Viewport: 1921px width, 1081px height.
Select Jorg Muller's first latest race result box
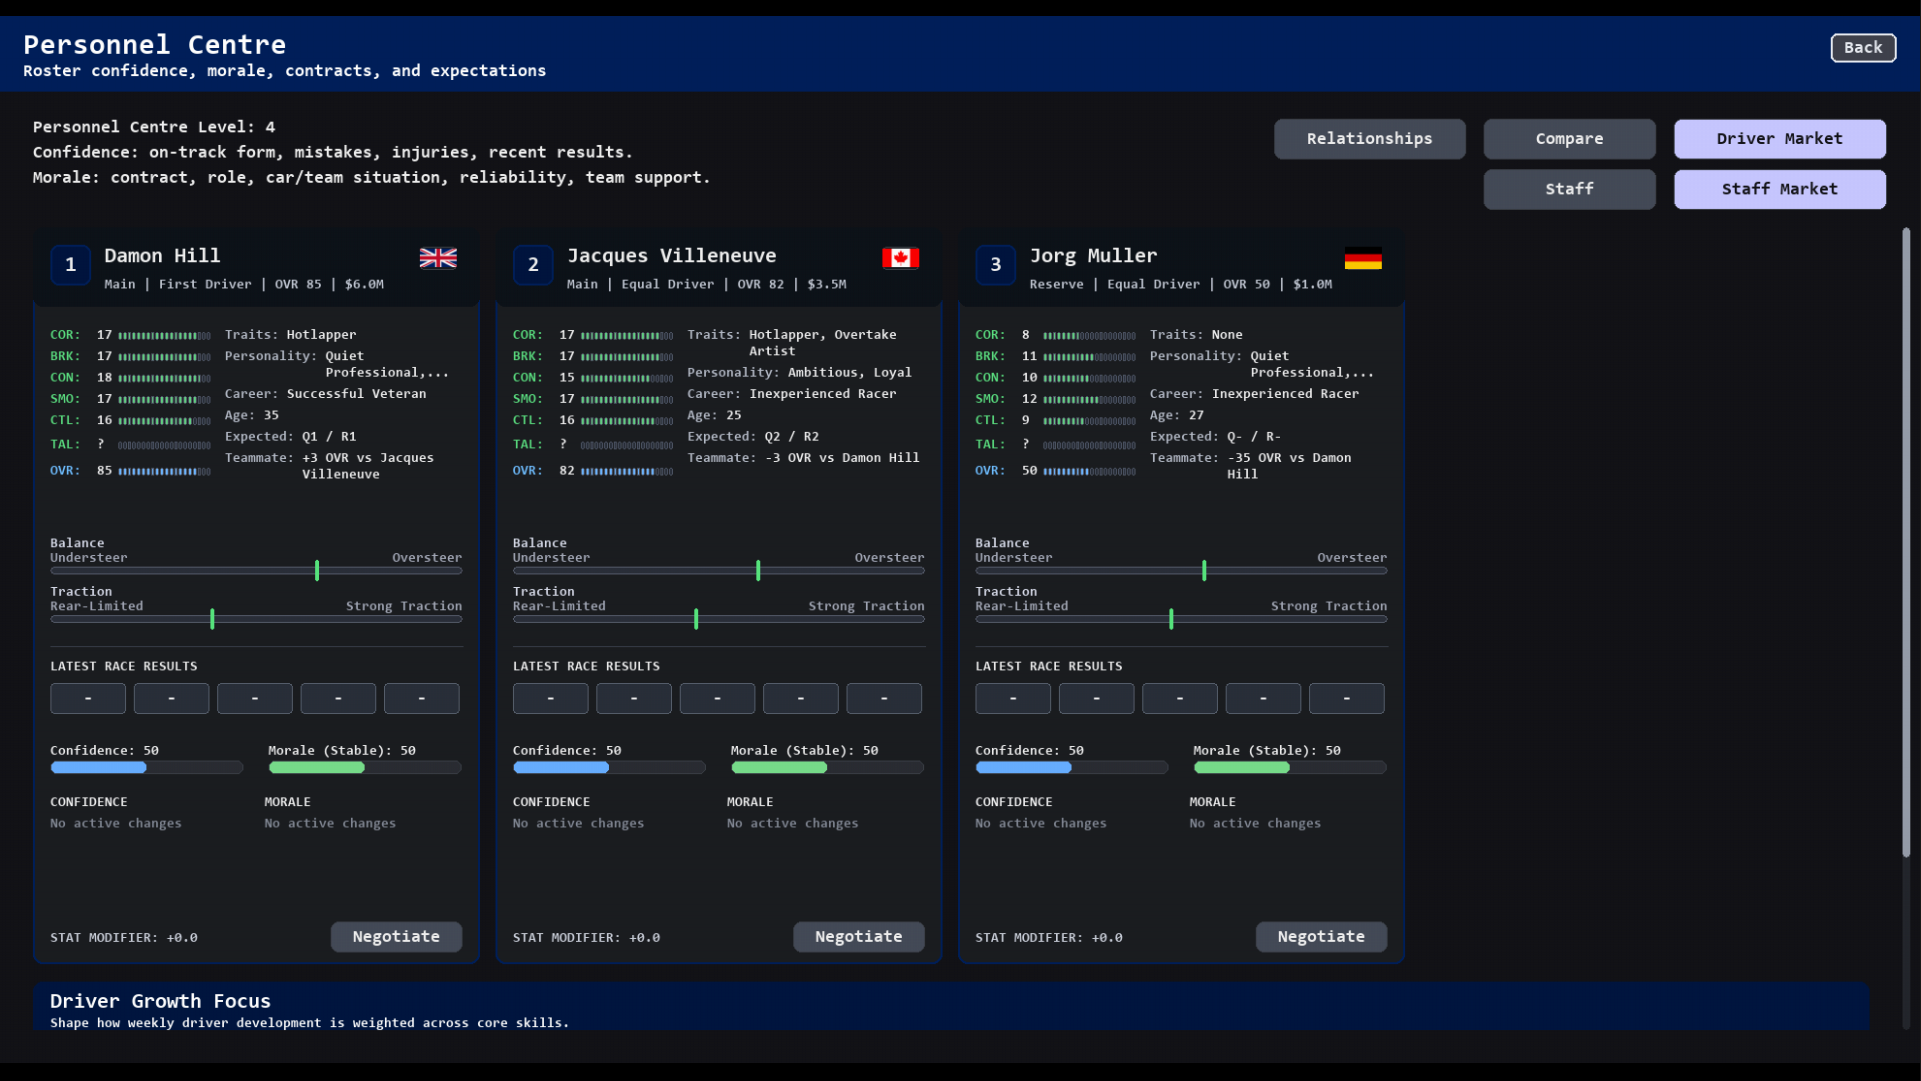click(1013, 698)
